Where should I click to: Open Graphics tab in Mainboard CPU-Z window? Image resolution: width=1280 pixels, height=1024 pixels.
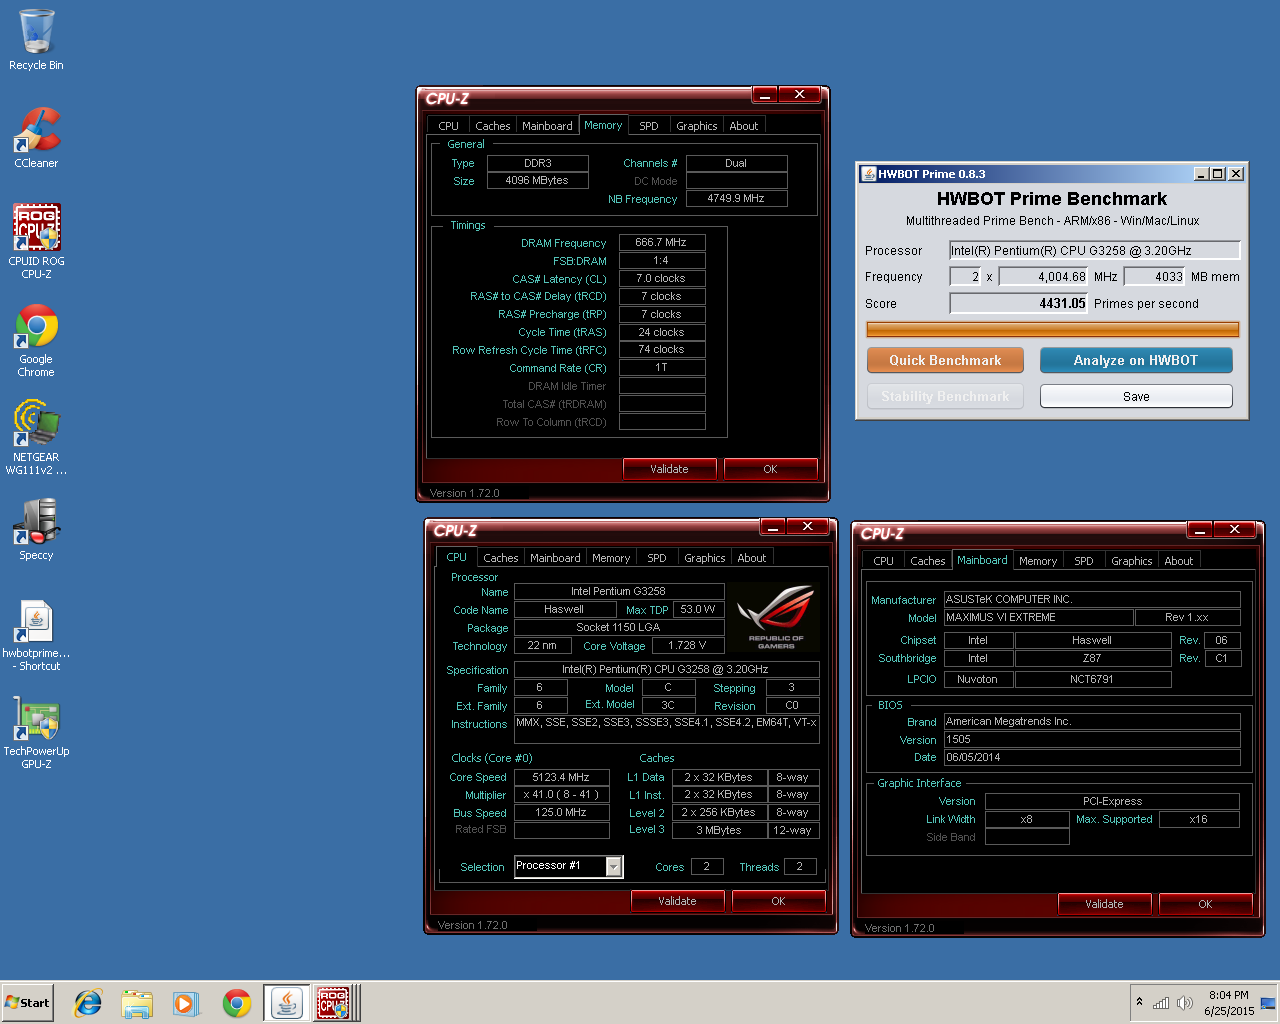[x=1131, y=561]
